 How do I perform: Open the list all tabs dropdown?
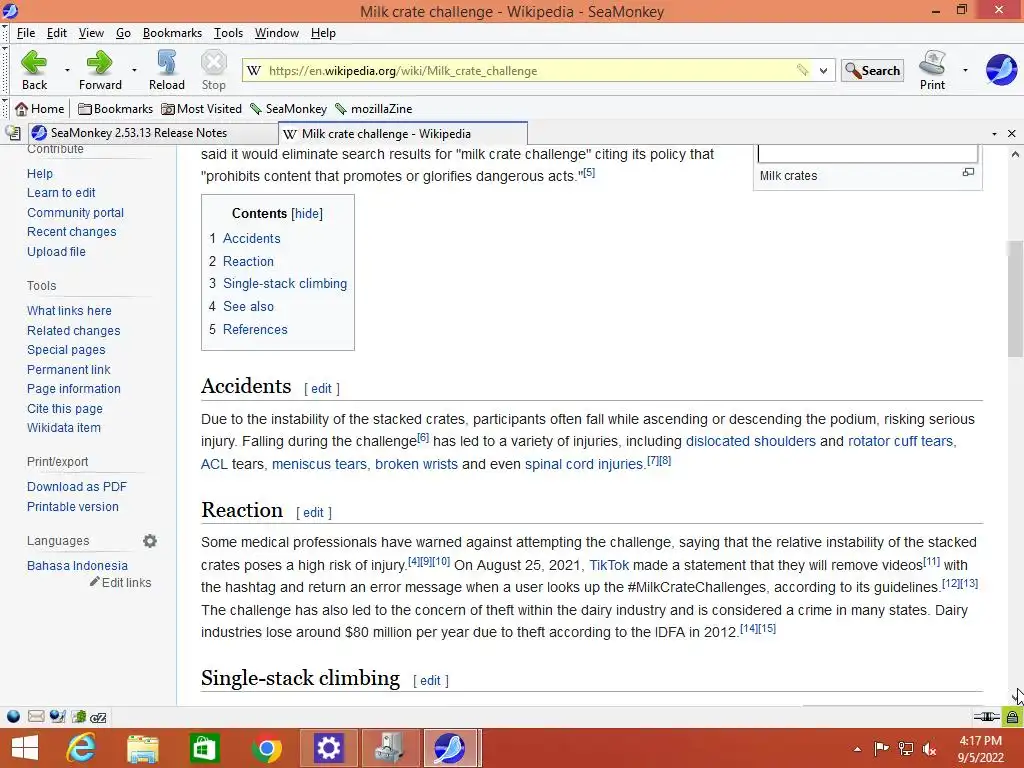(994, 134)
